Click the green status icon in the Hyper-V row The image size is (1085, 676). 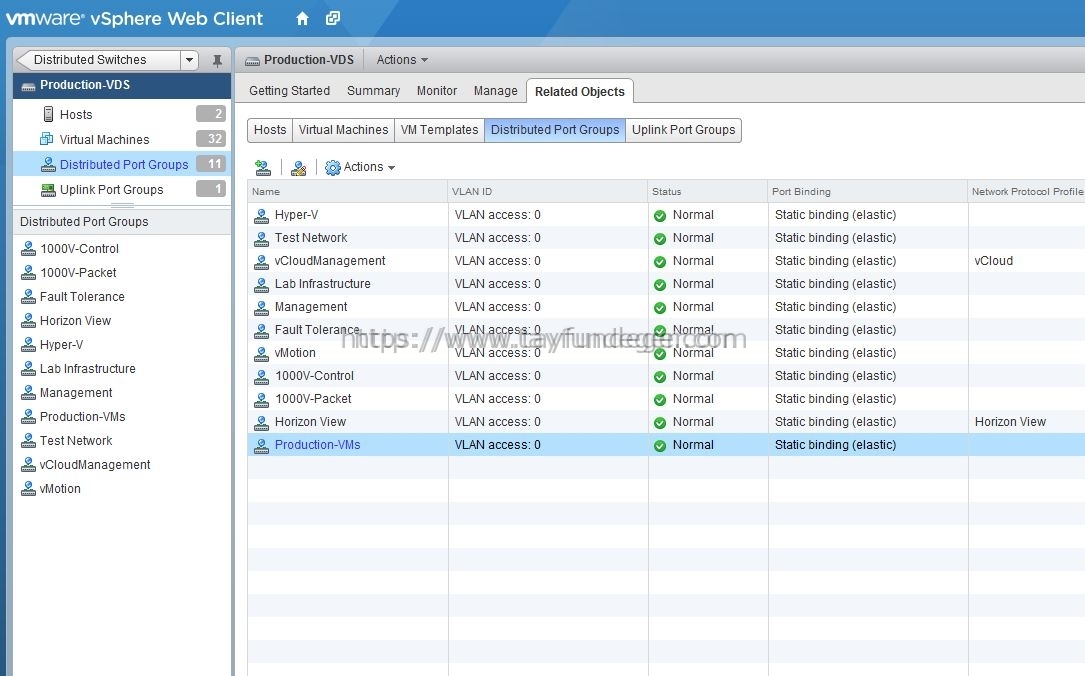[x=660, y=216]
